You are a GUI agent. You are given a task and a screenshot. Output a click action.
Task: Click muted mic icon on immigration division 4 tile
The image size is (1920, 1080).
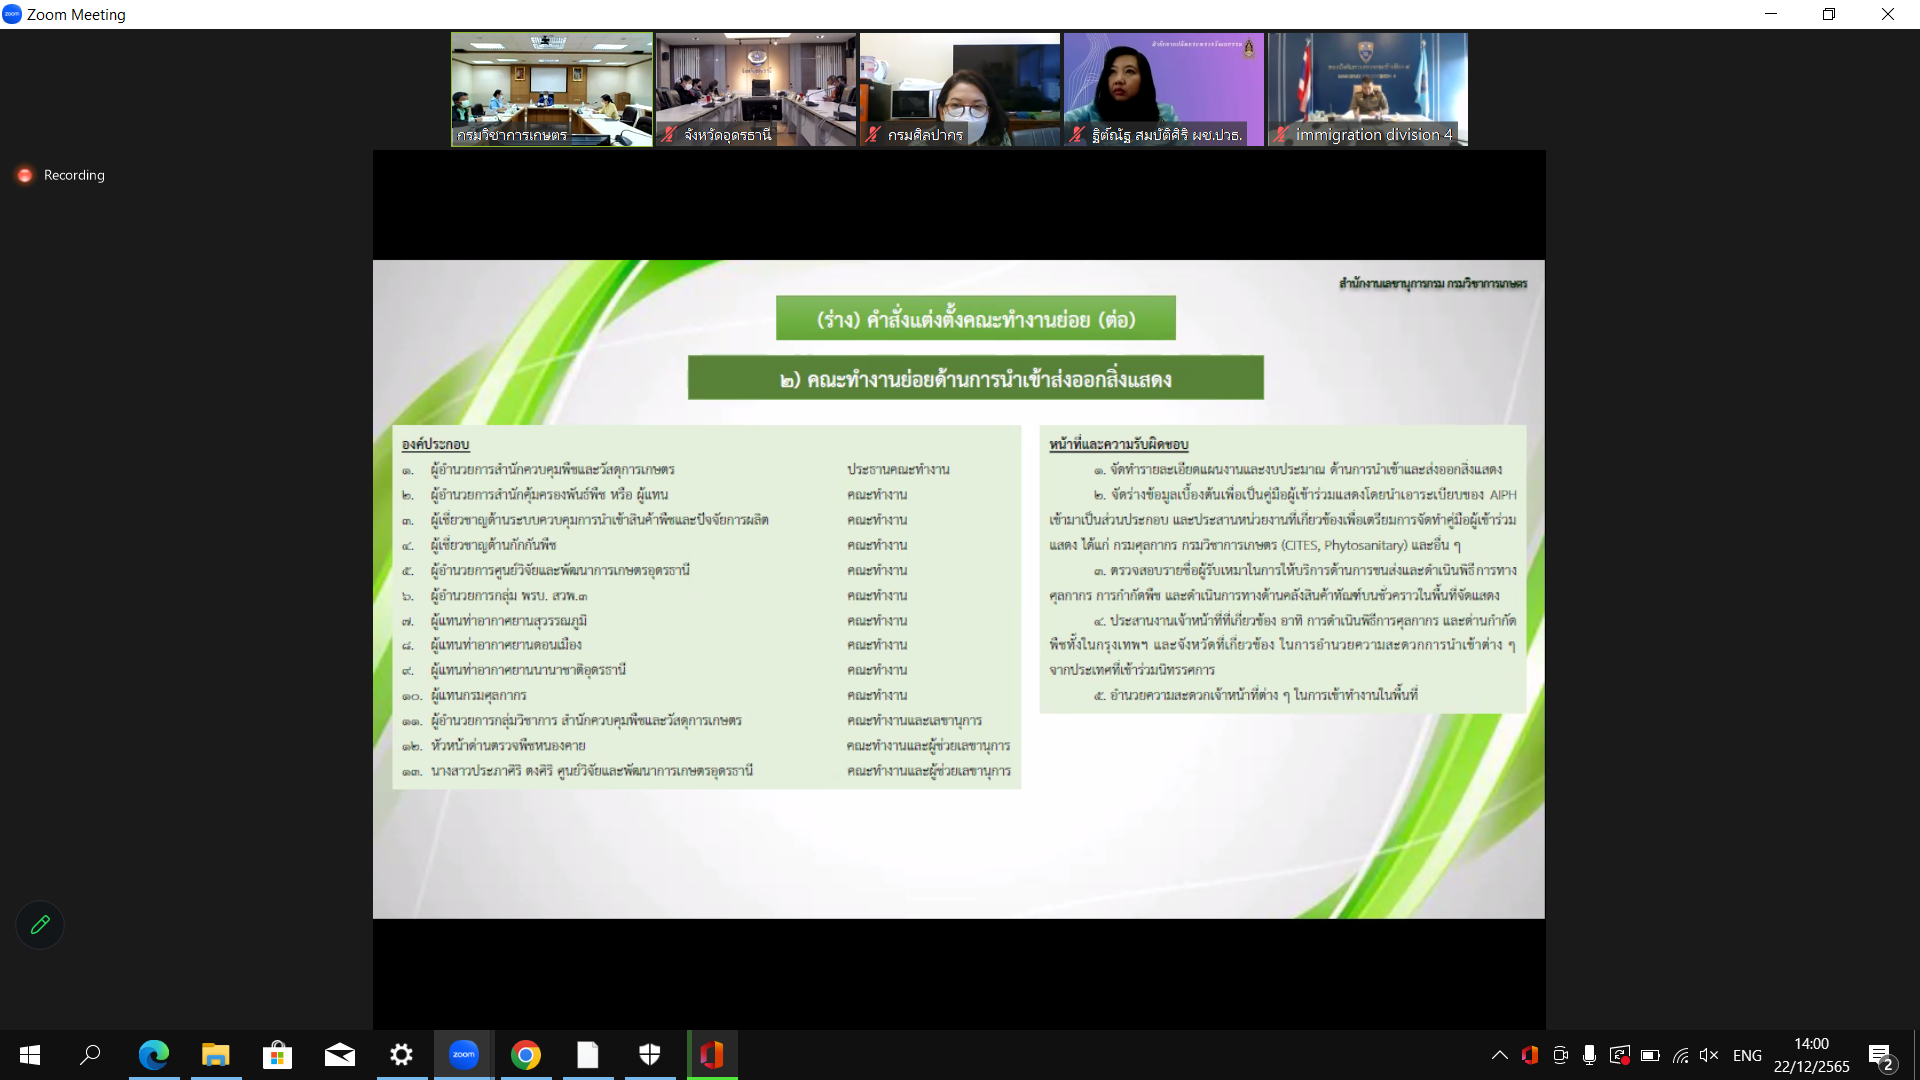coord(1281,134)
